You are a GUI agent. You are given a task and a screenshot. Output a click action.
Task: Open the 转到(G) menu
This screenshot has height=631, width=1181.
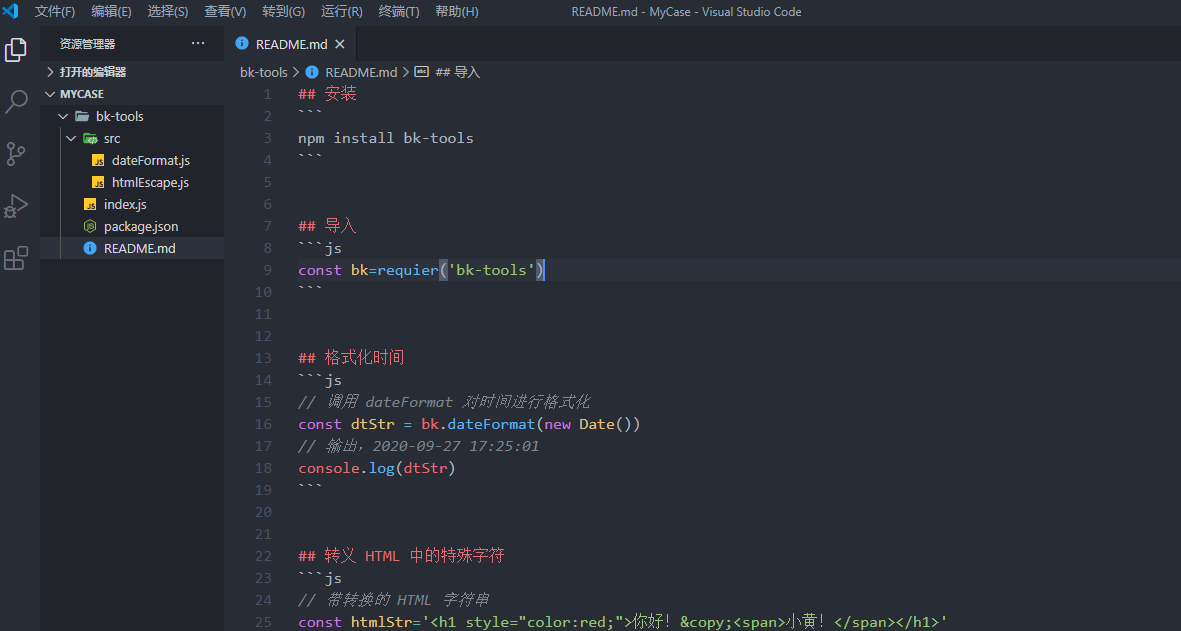click(284, 11)
